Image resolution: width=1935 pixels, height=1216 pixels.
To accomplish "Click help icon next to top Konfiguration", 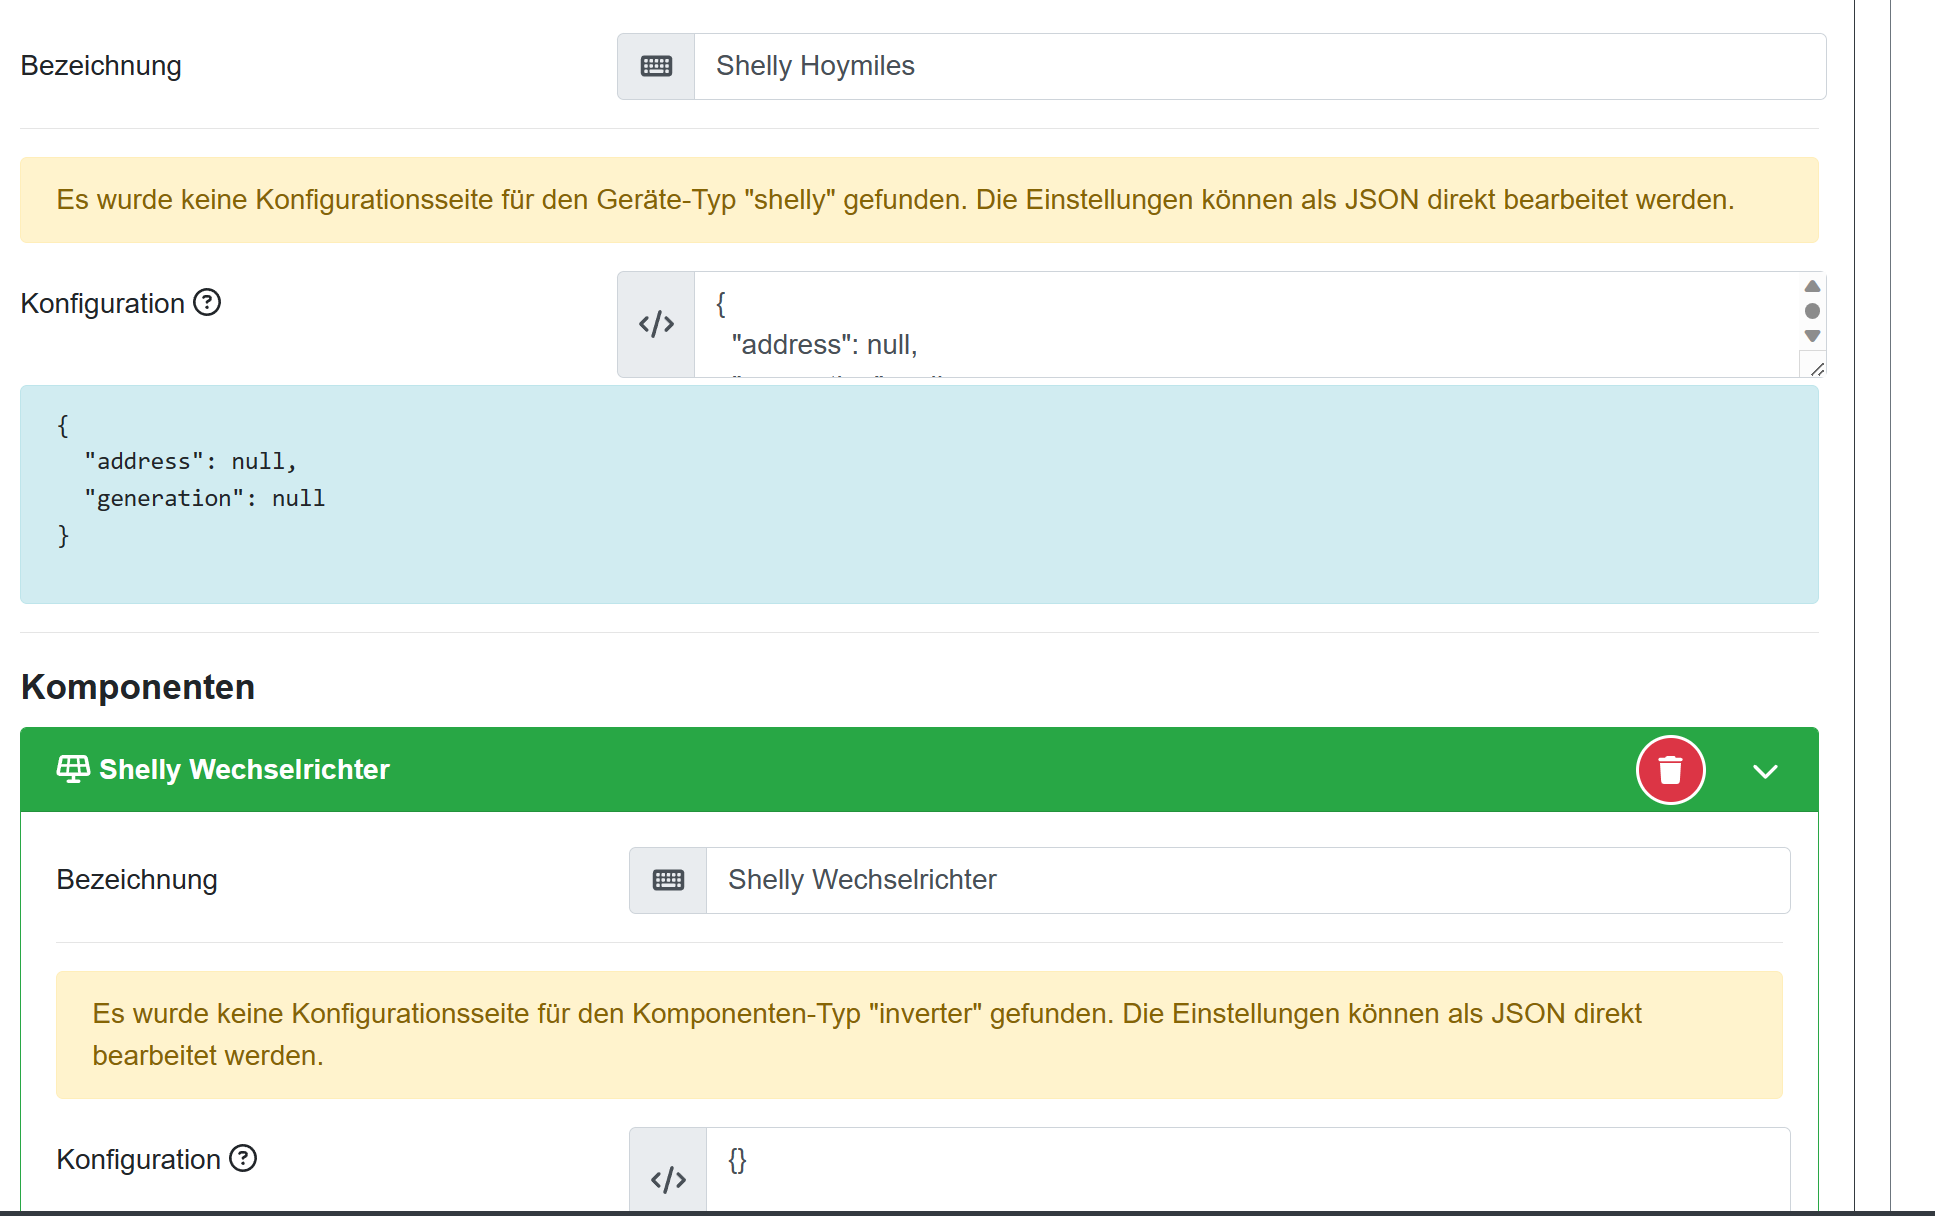I will coord(207,302).
